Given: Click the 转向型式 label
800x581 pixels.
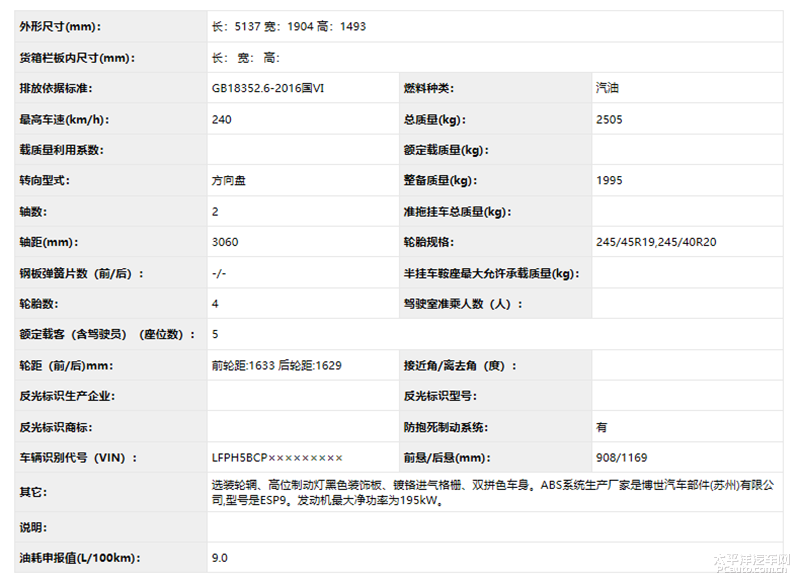Looking at the screenshot, I should 44,180.
